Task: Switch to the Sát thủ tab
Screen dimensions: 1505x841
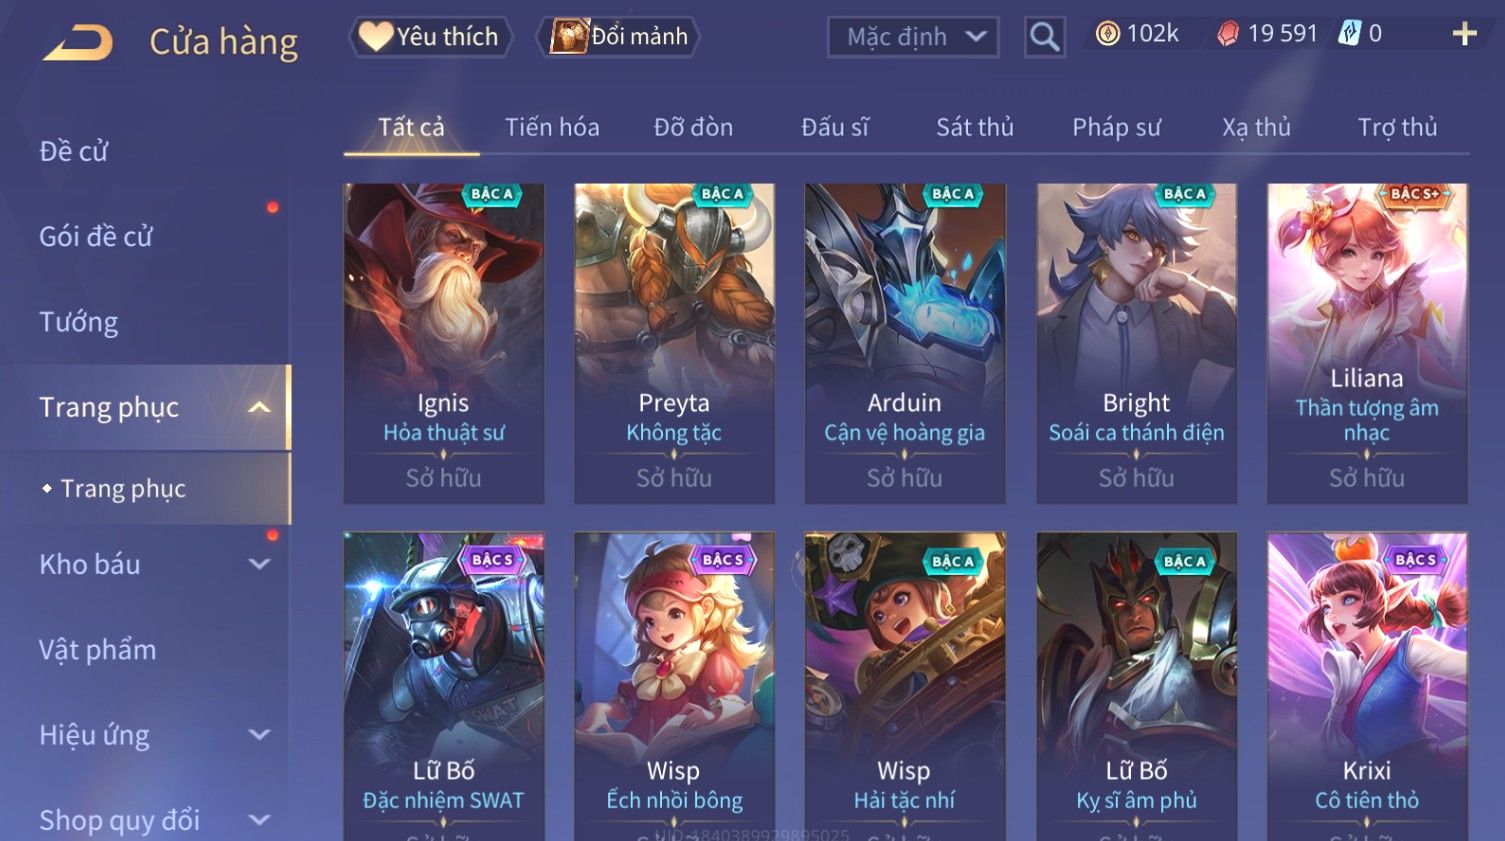Action: click(x=975, y=127)
